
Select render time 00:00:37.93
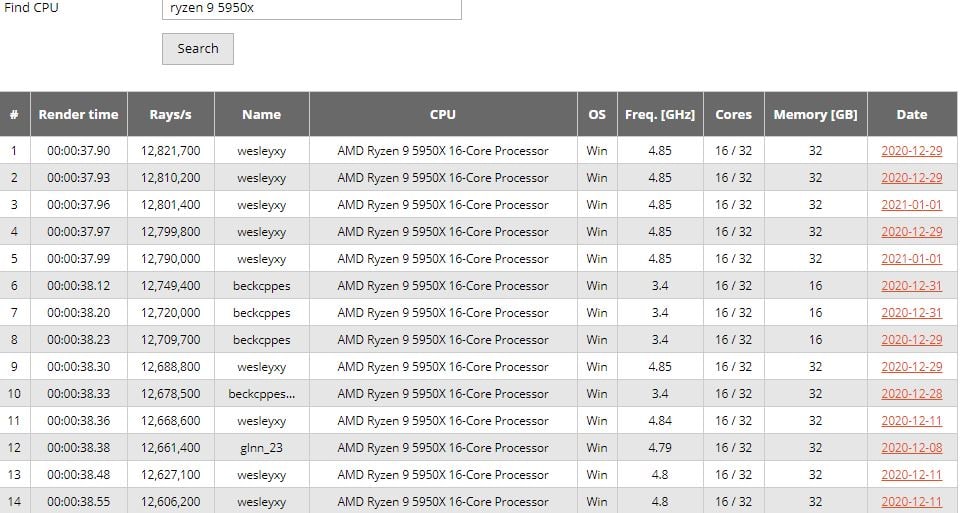tap(78, 178)
